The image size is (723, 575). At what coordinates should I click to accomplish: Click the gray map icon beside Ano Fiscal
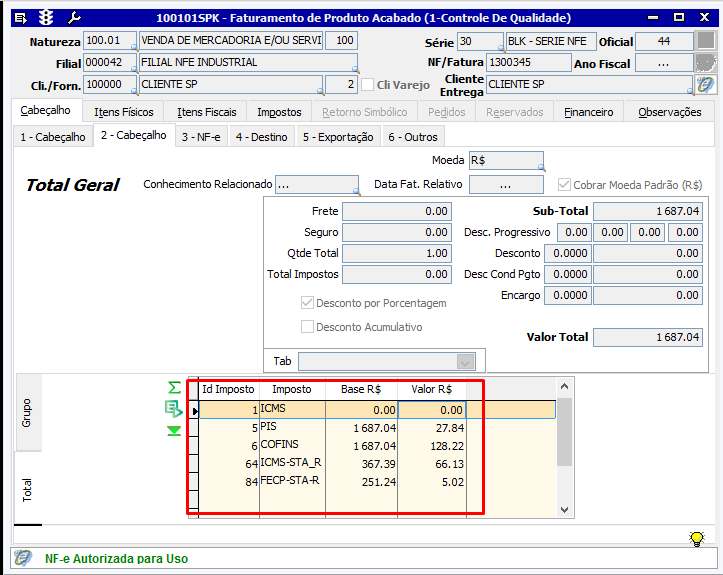(x=706, y=63)
